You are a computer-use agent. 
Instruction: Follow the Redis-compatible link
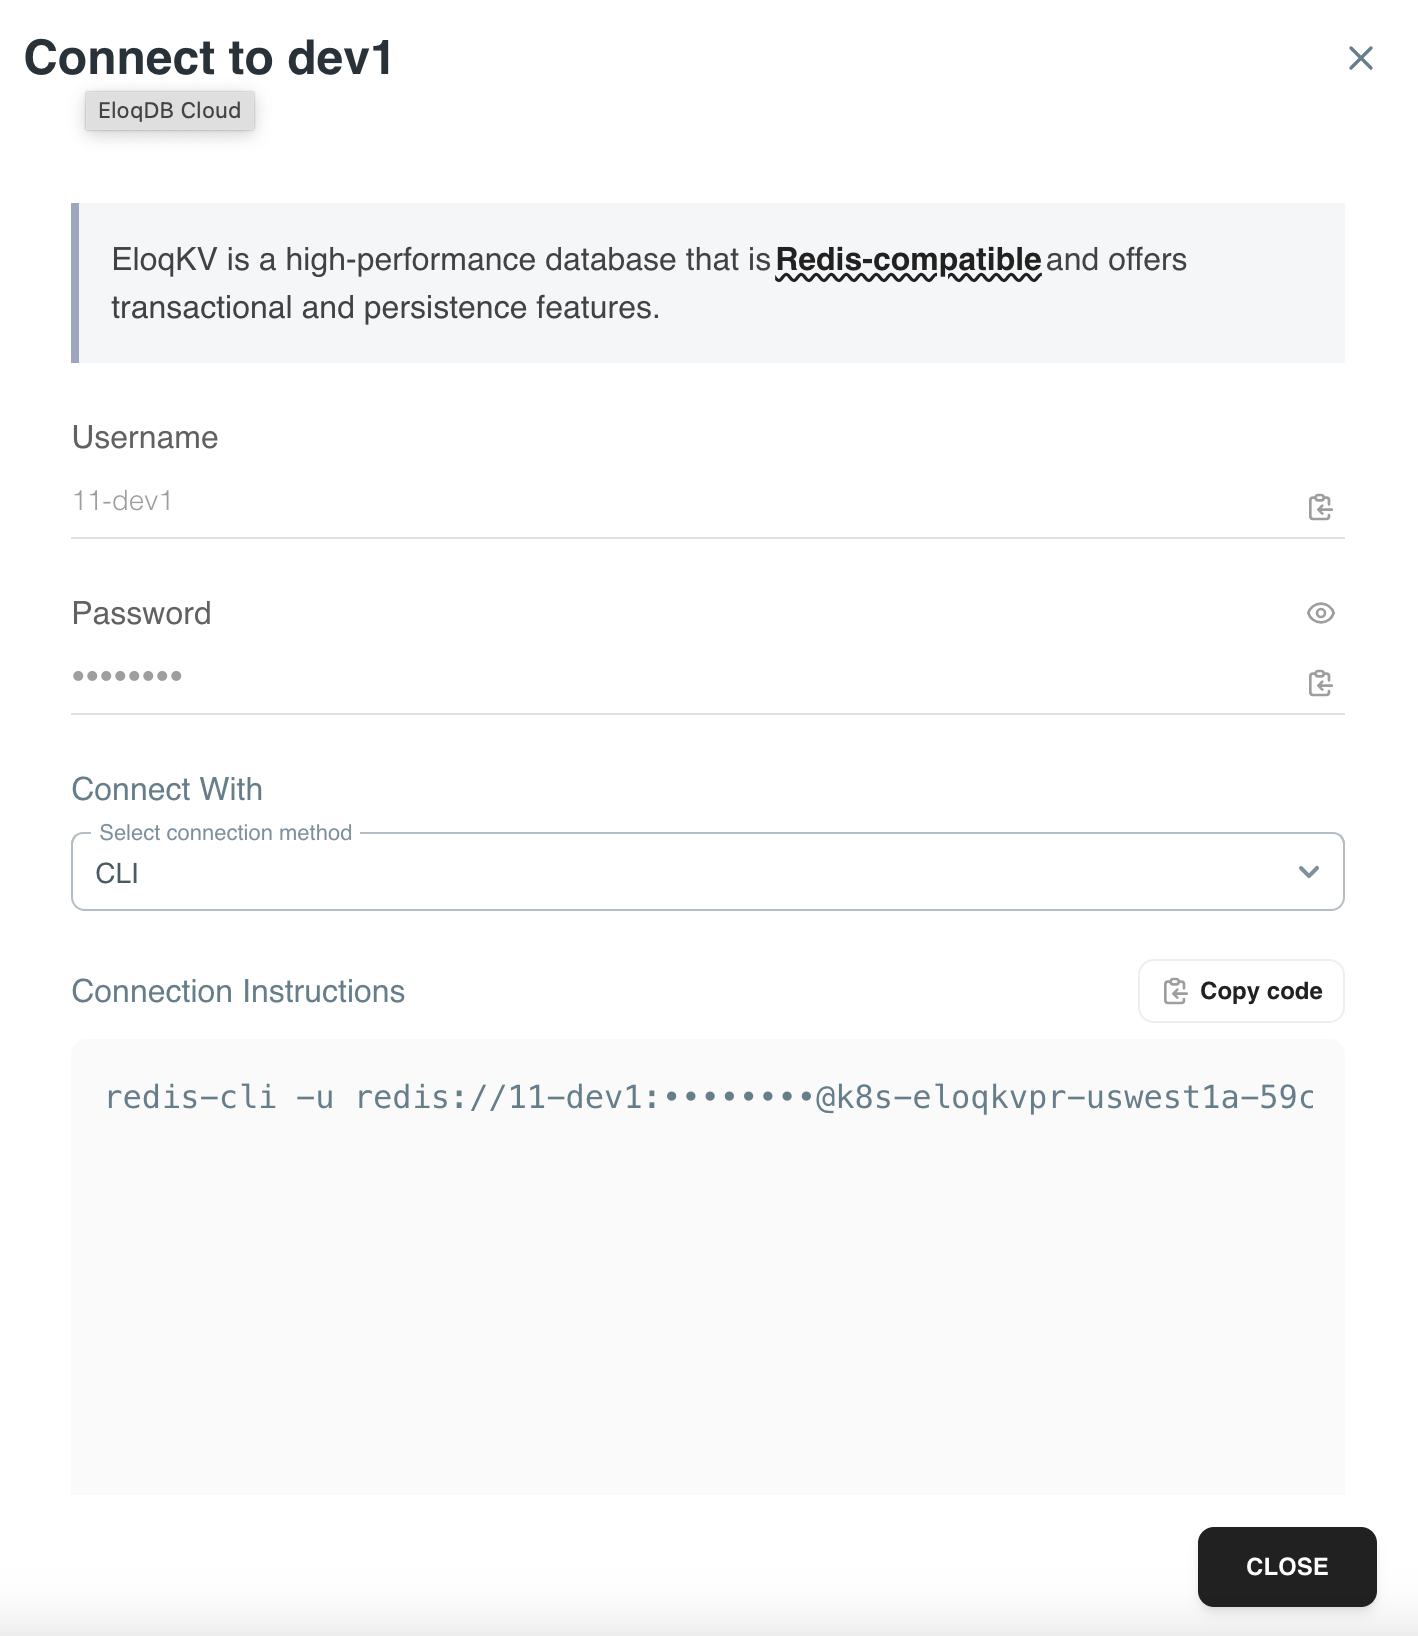[x=908, y=260]
